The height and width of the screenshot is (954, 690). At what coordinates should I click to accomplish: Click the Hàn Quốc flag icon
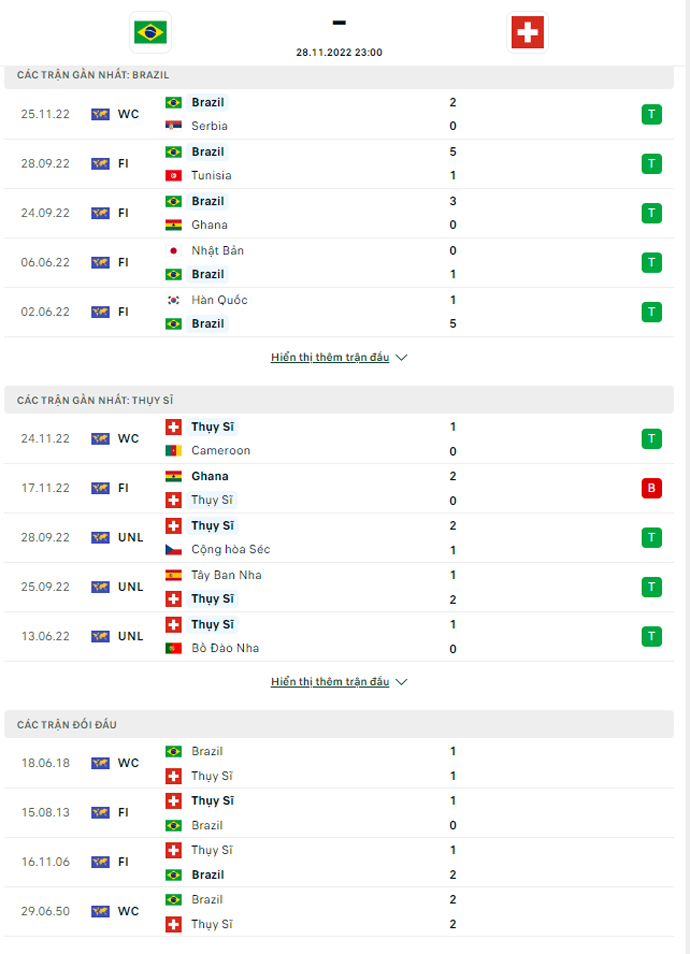coord(174,300)
